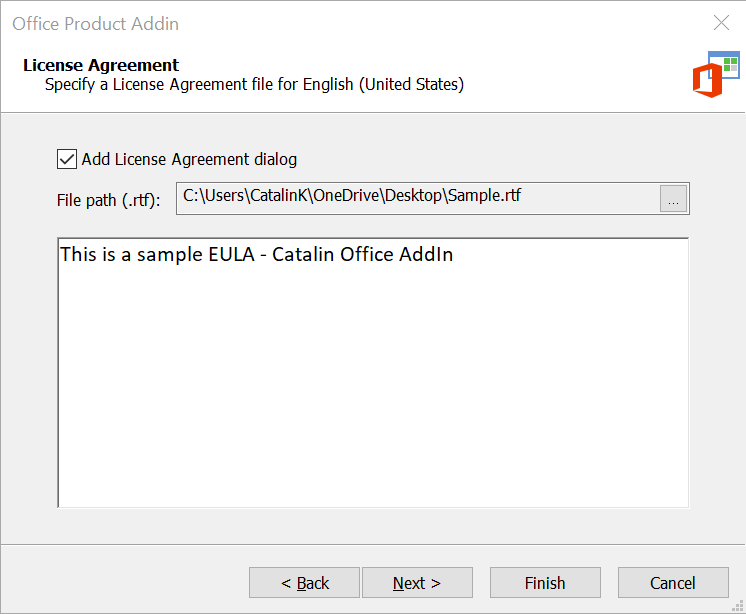Click the 'License Agreement' heading
Image resolution: width=746 pixels, height=614 pixels.
coord(101,65)
